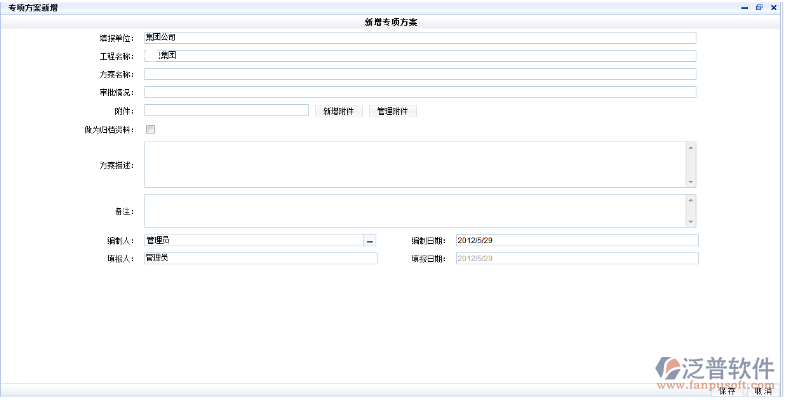The height and width of the screenshot is (401, 785).
Task: Click into the 方案描述 text area
Action: click(x=414, y=164)
